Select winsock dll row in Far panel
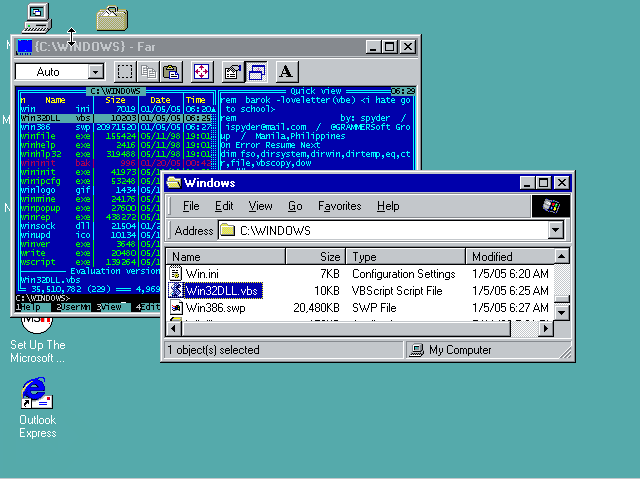The image size is (640, 480). coord(91,226)
